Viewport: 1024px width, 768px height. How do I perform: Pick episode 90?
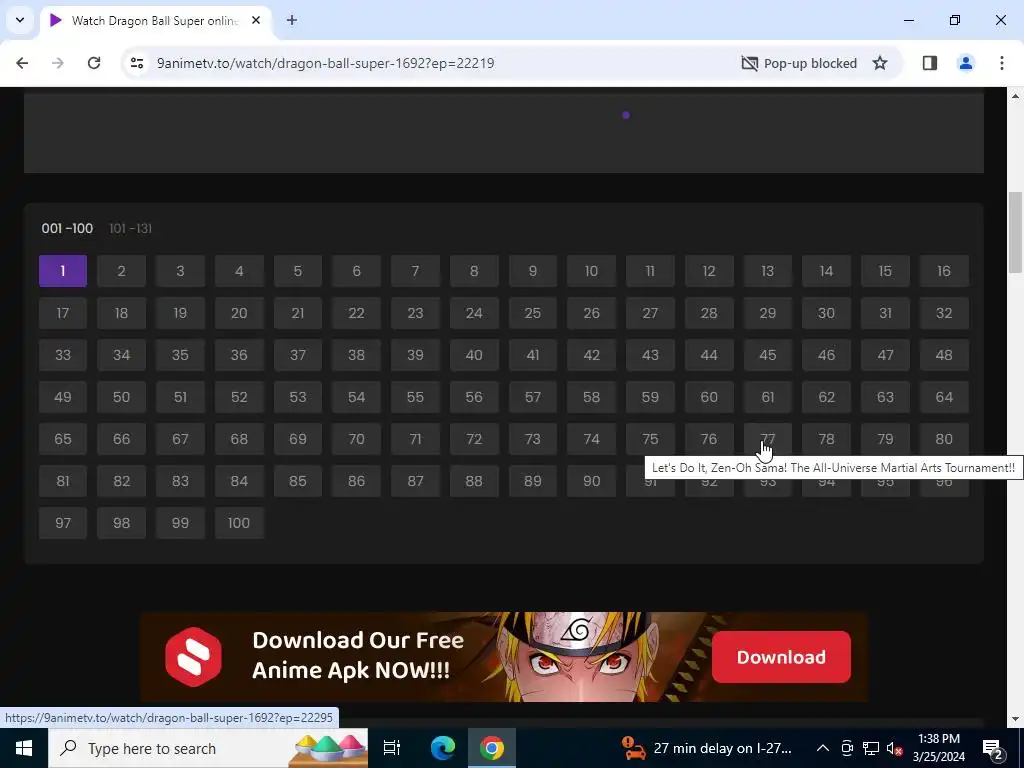591,481
